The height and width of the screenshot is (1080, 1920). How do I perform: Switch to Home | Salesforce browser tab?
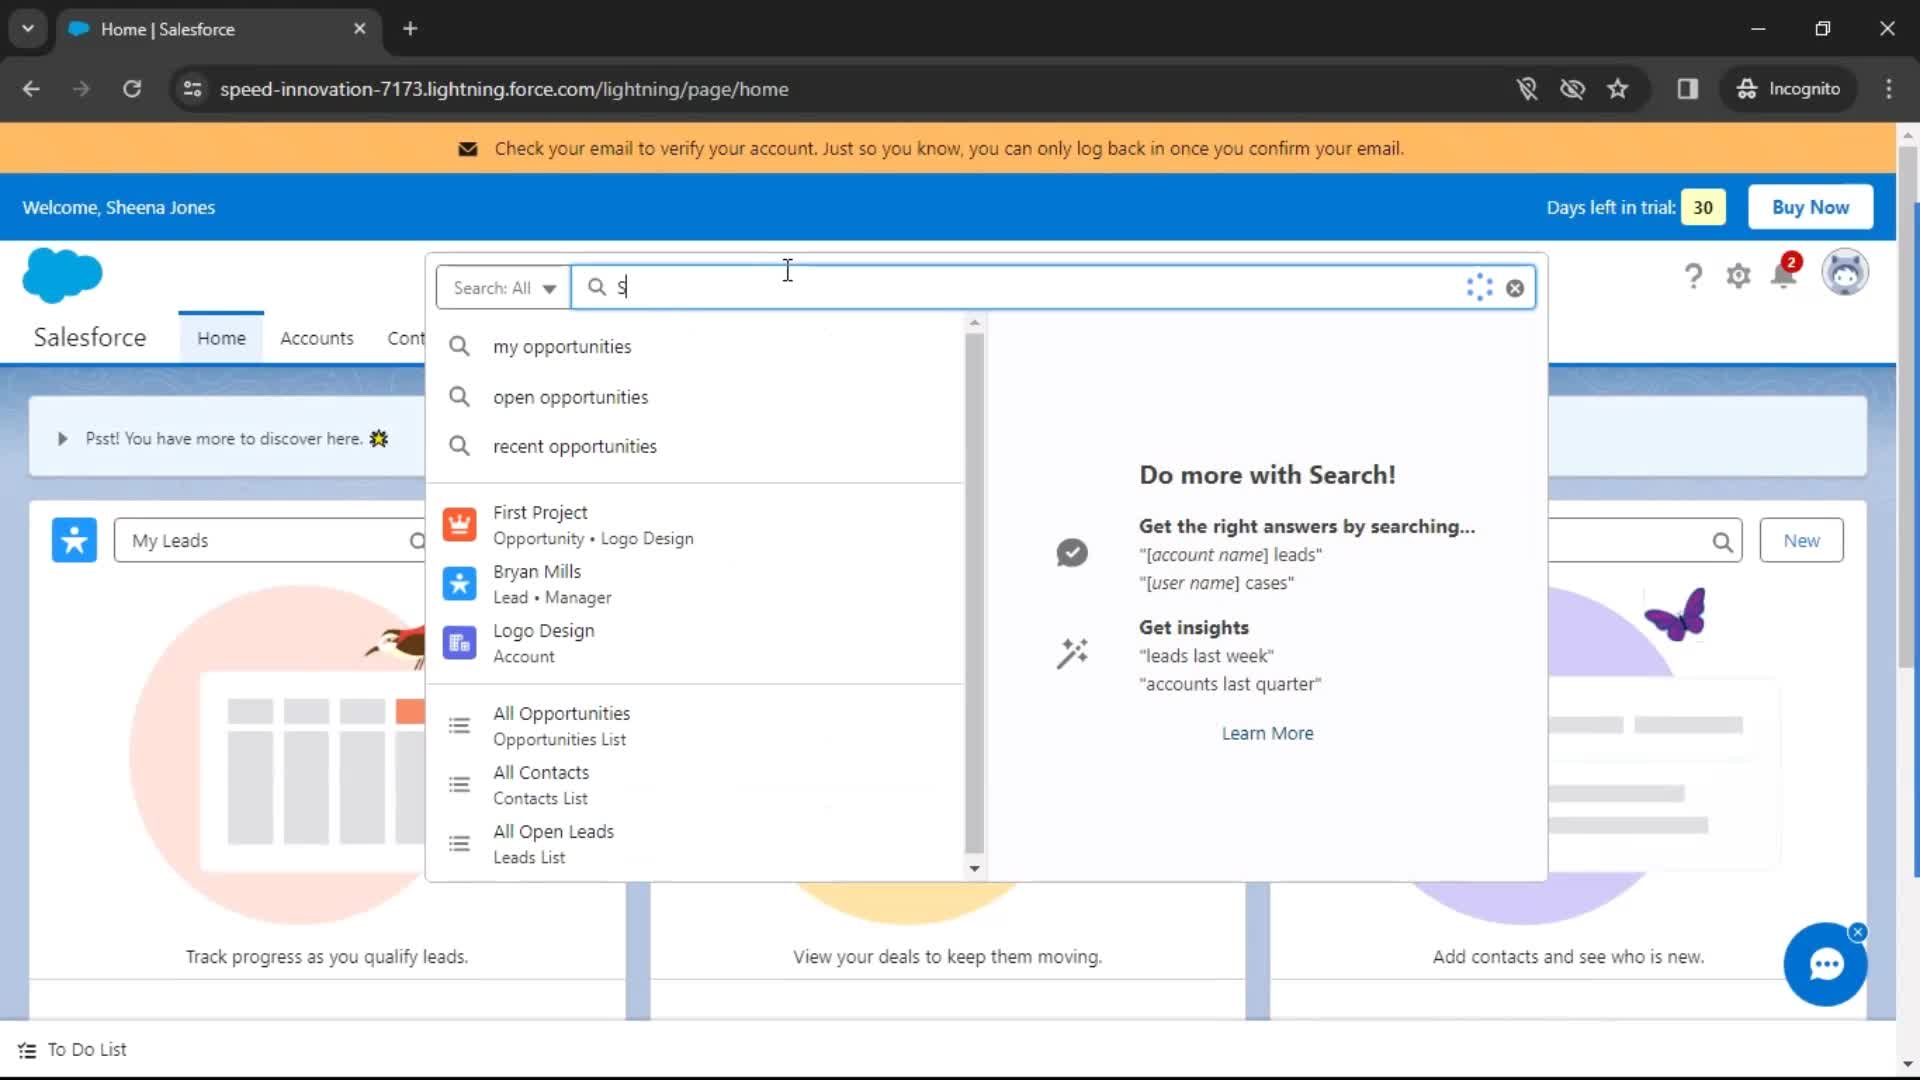(x=218, y=29)
